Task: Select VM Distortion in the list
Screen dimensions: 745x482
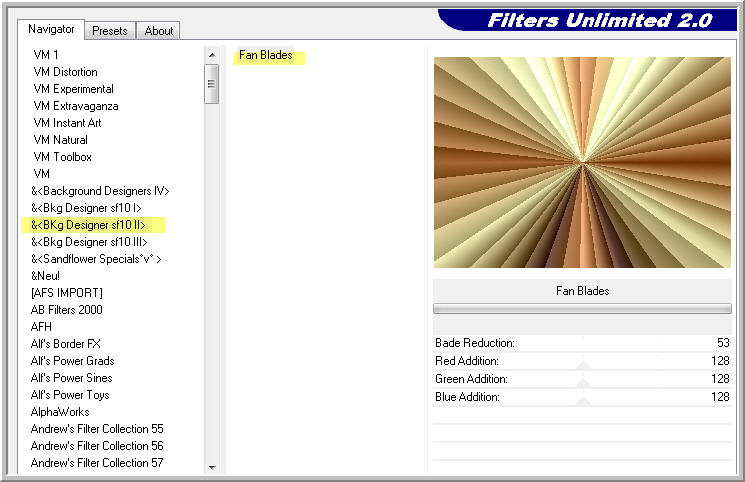Action: (x=66, y=72)
